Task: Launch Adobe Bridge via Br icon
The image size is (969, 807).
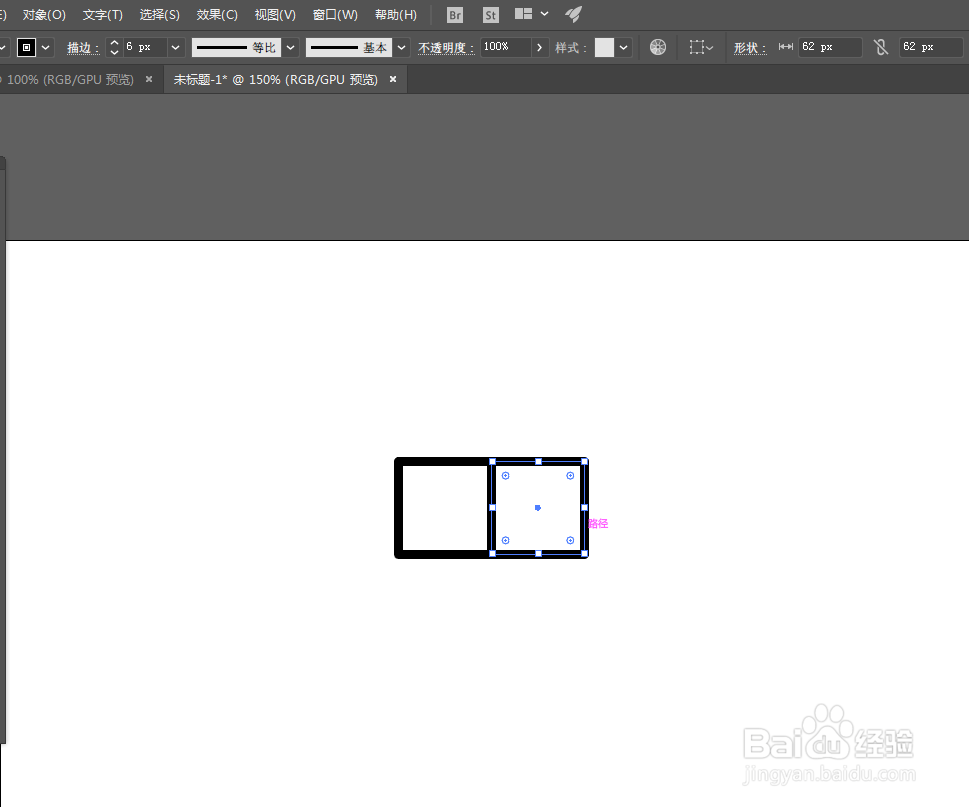Action: pyautogui.click(x=455, y=15)
